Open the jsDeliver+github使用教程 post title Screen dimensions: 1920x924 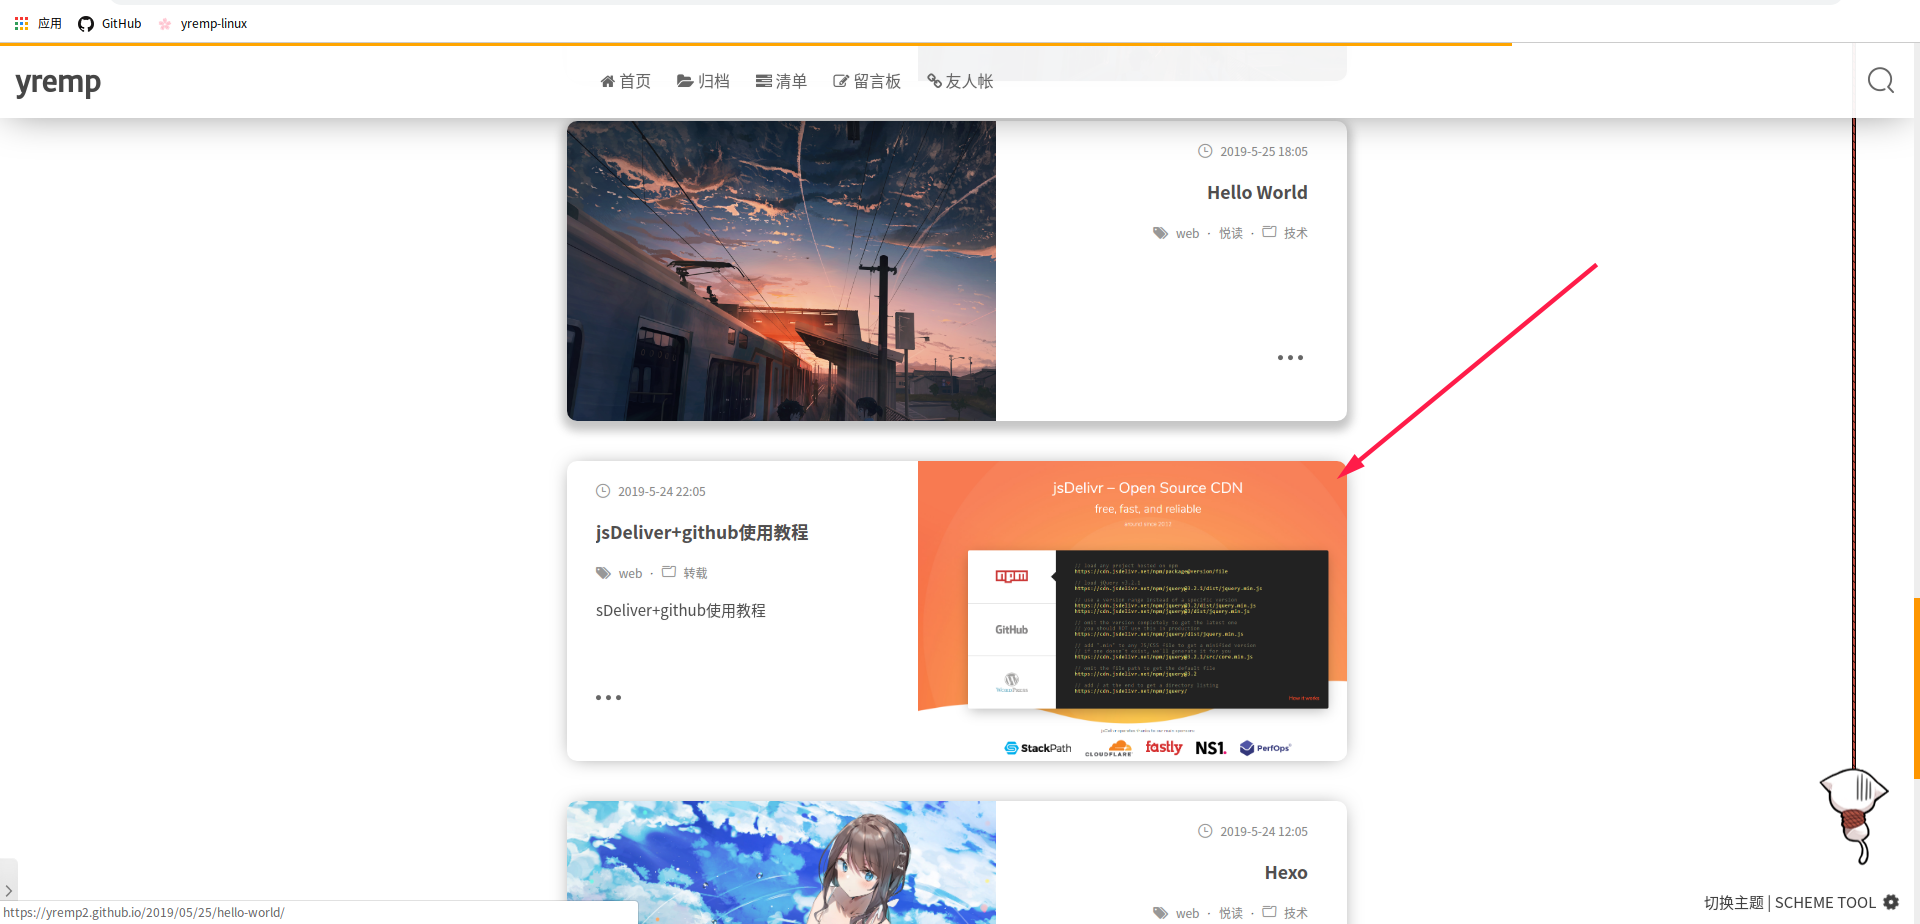(x=702, y=532)
